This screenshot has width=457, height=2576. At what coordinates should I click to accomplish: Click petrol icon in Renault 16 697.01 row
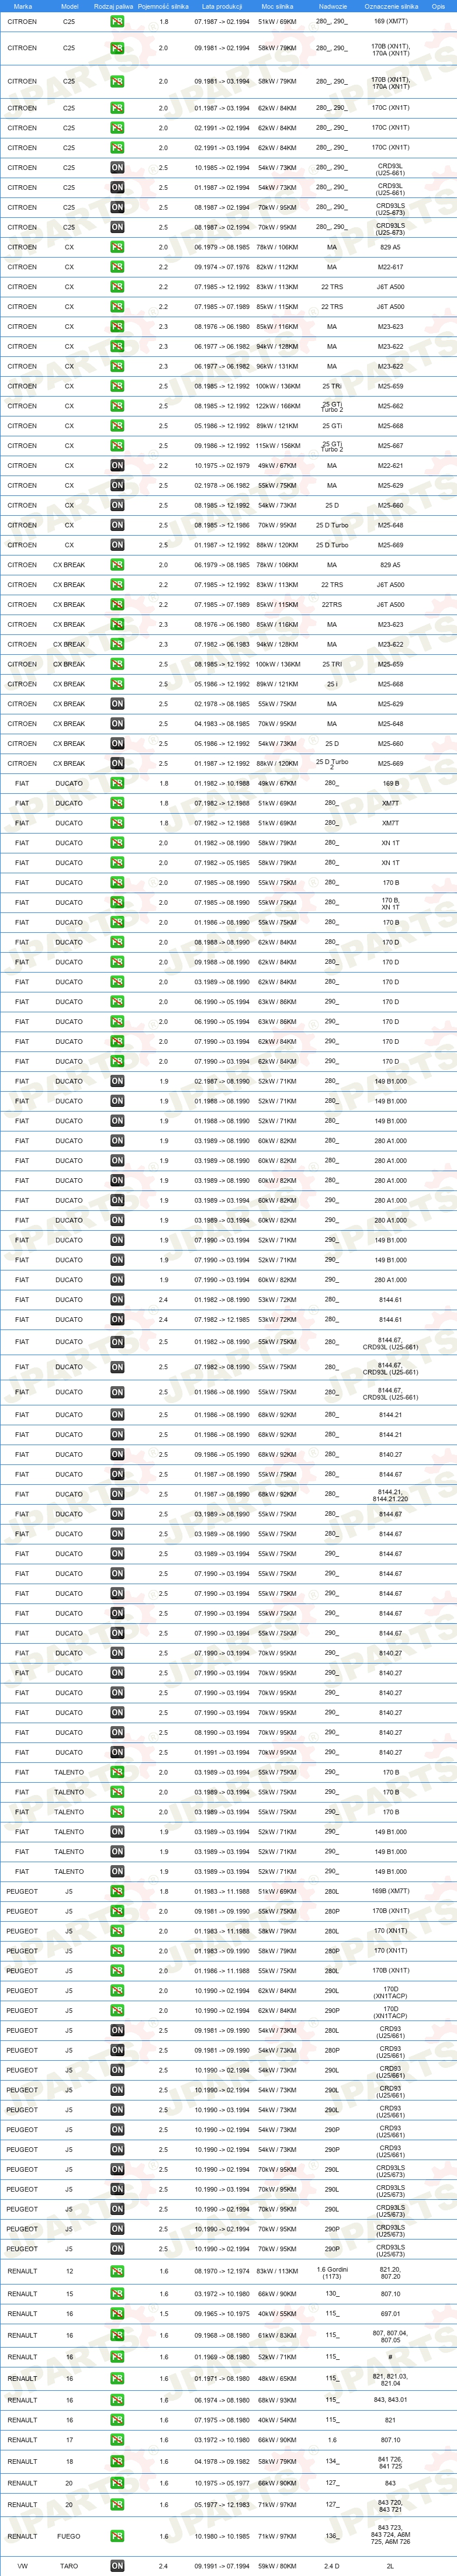pyautogui.click(x=117, y=2314)
